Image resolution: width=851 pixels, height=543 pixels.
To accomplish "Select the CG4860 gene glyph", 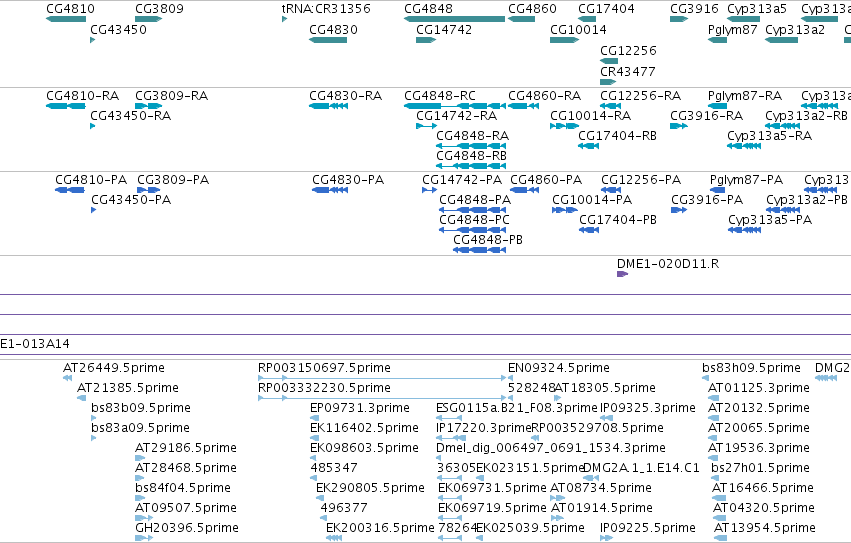I will coord(522,19).
